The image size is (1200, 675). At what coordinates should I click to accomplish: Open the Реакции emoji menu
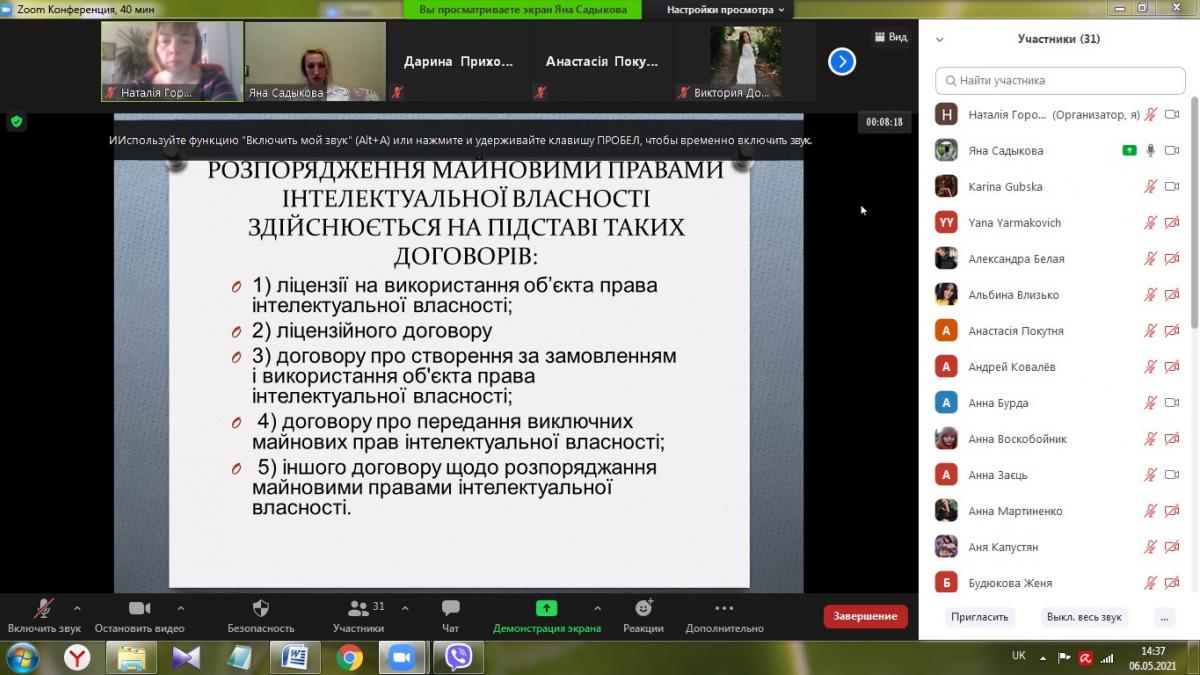(643, 616)
